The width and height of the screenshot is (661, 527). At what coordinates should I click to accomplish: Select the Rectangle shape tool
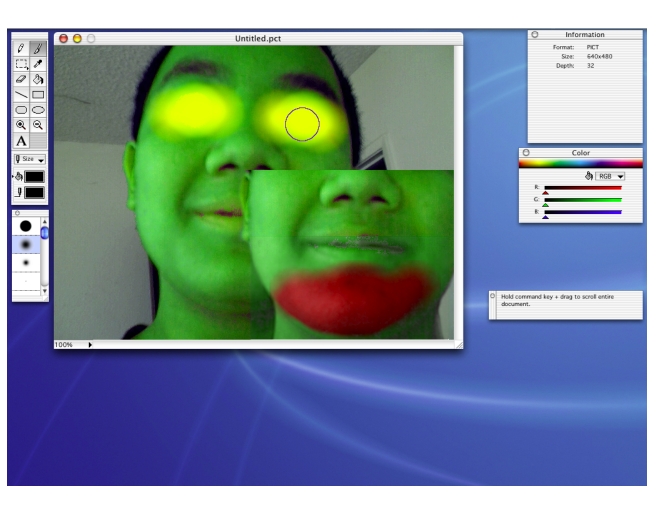38,94
